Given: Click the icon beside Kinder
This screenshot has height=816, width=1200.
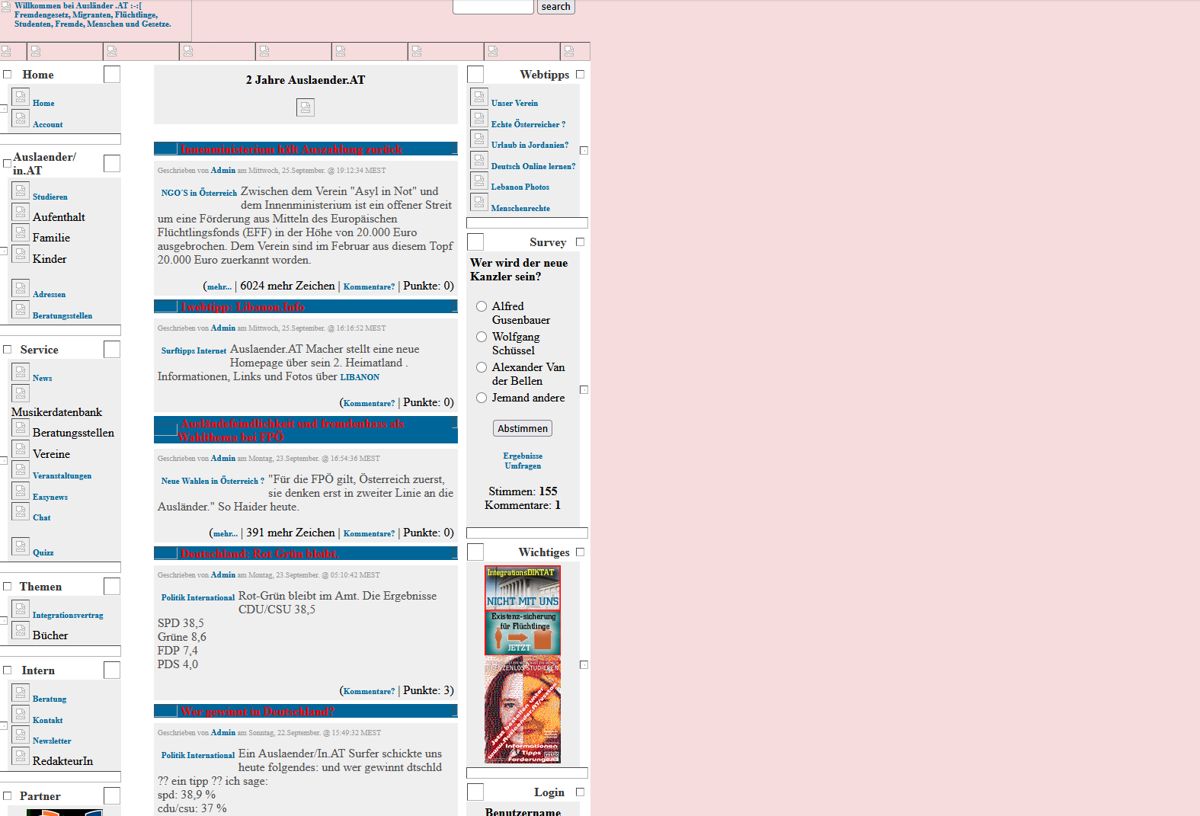Looking at the screenshot, I should click(20, 254).
